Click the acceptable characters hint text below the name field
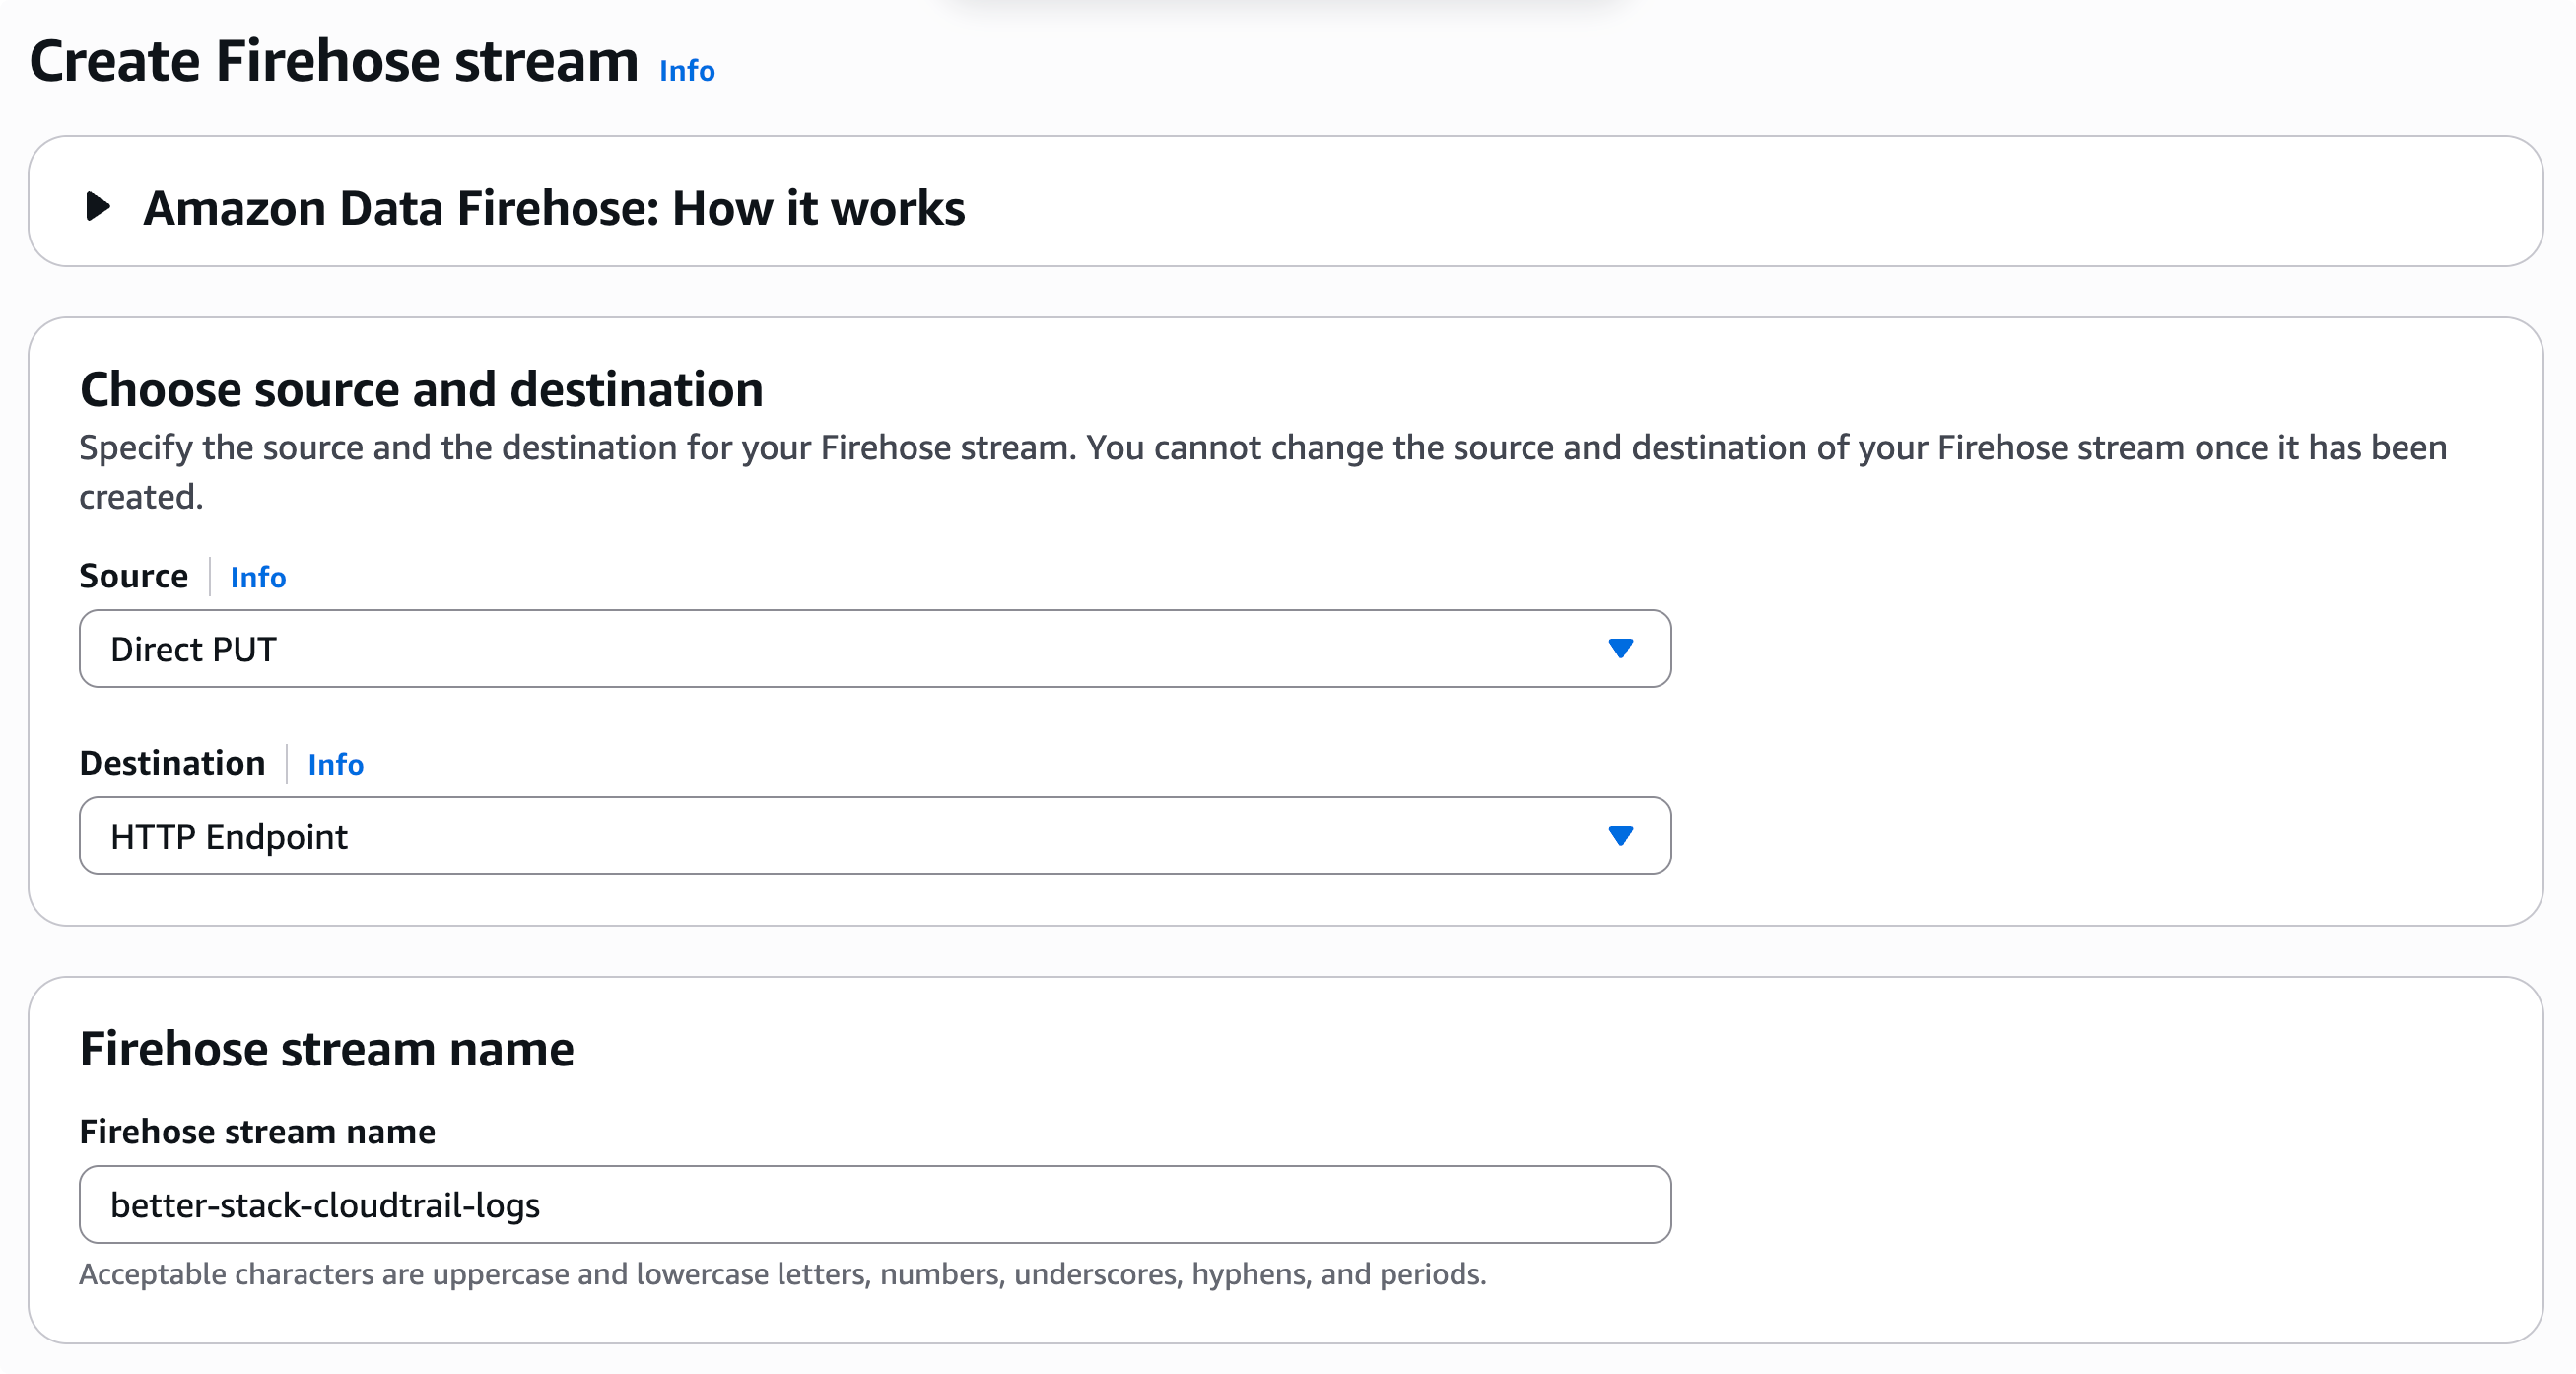The image size is (2576, 1374). [784, 1274]
